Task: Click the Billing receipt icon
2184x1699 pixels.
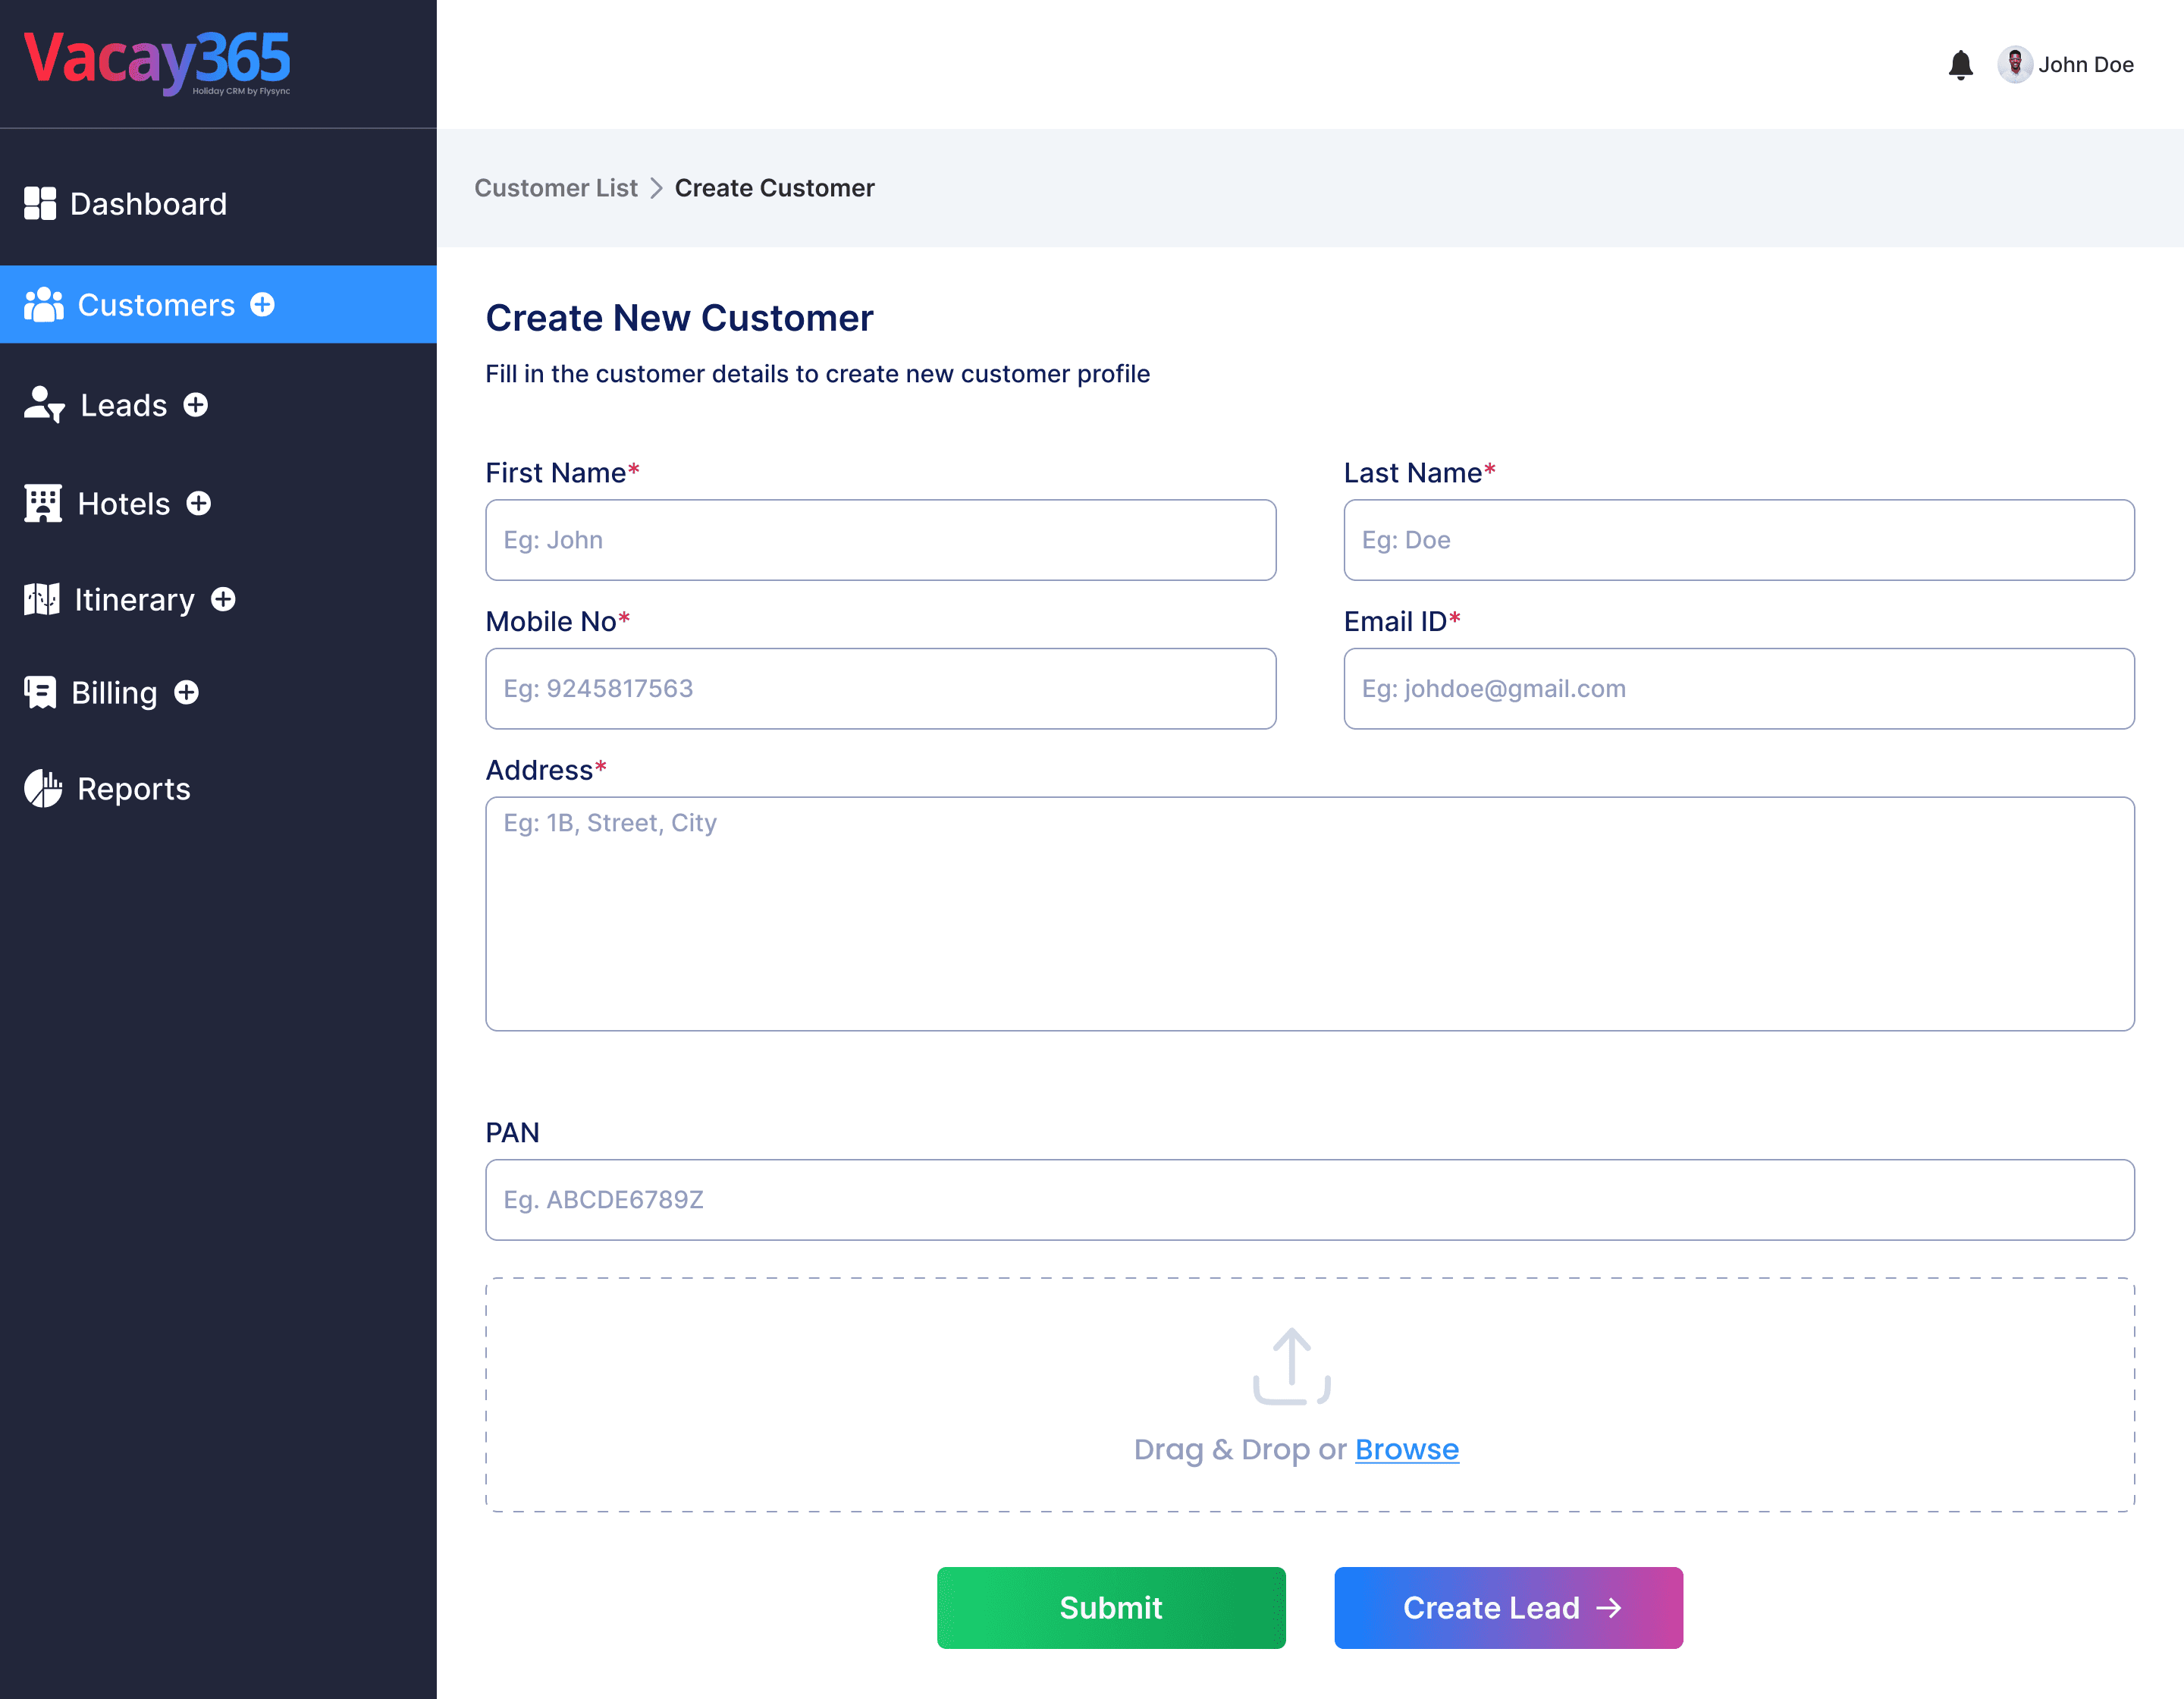Action: [x=40, y=692]
